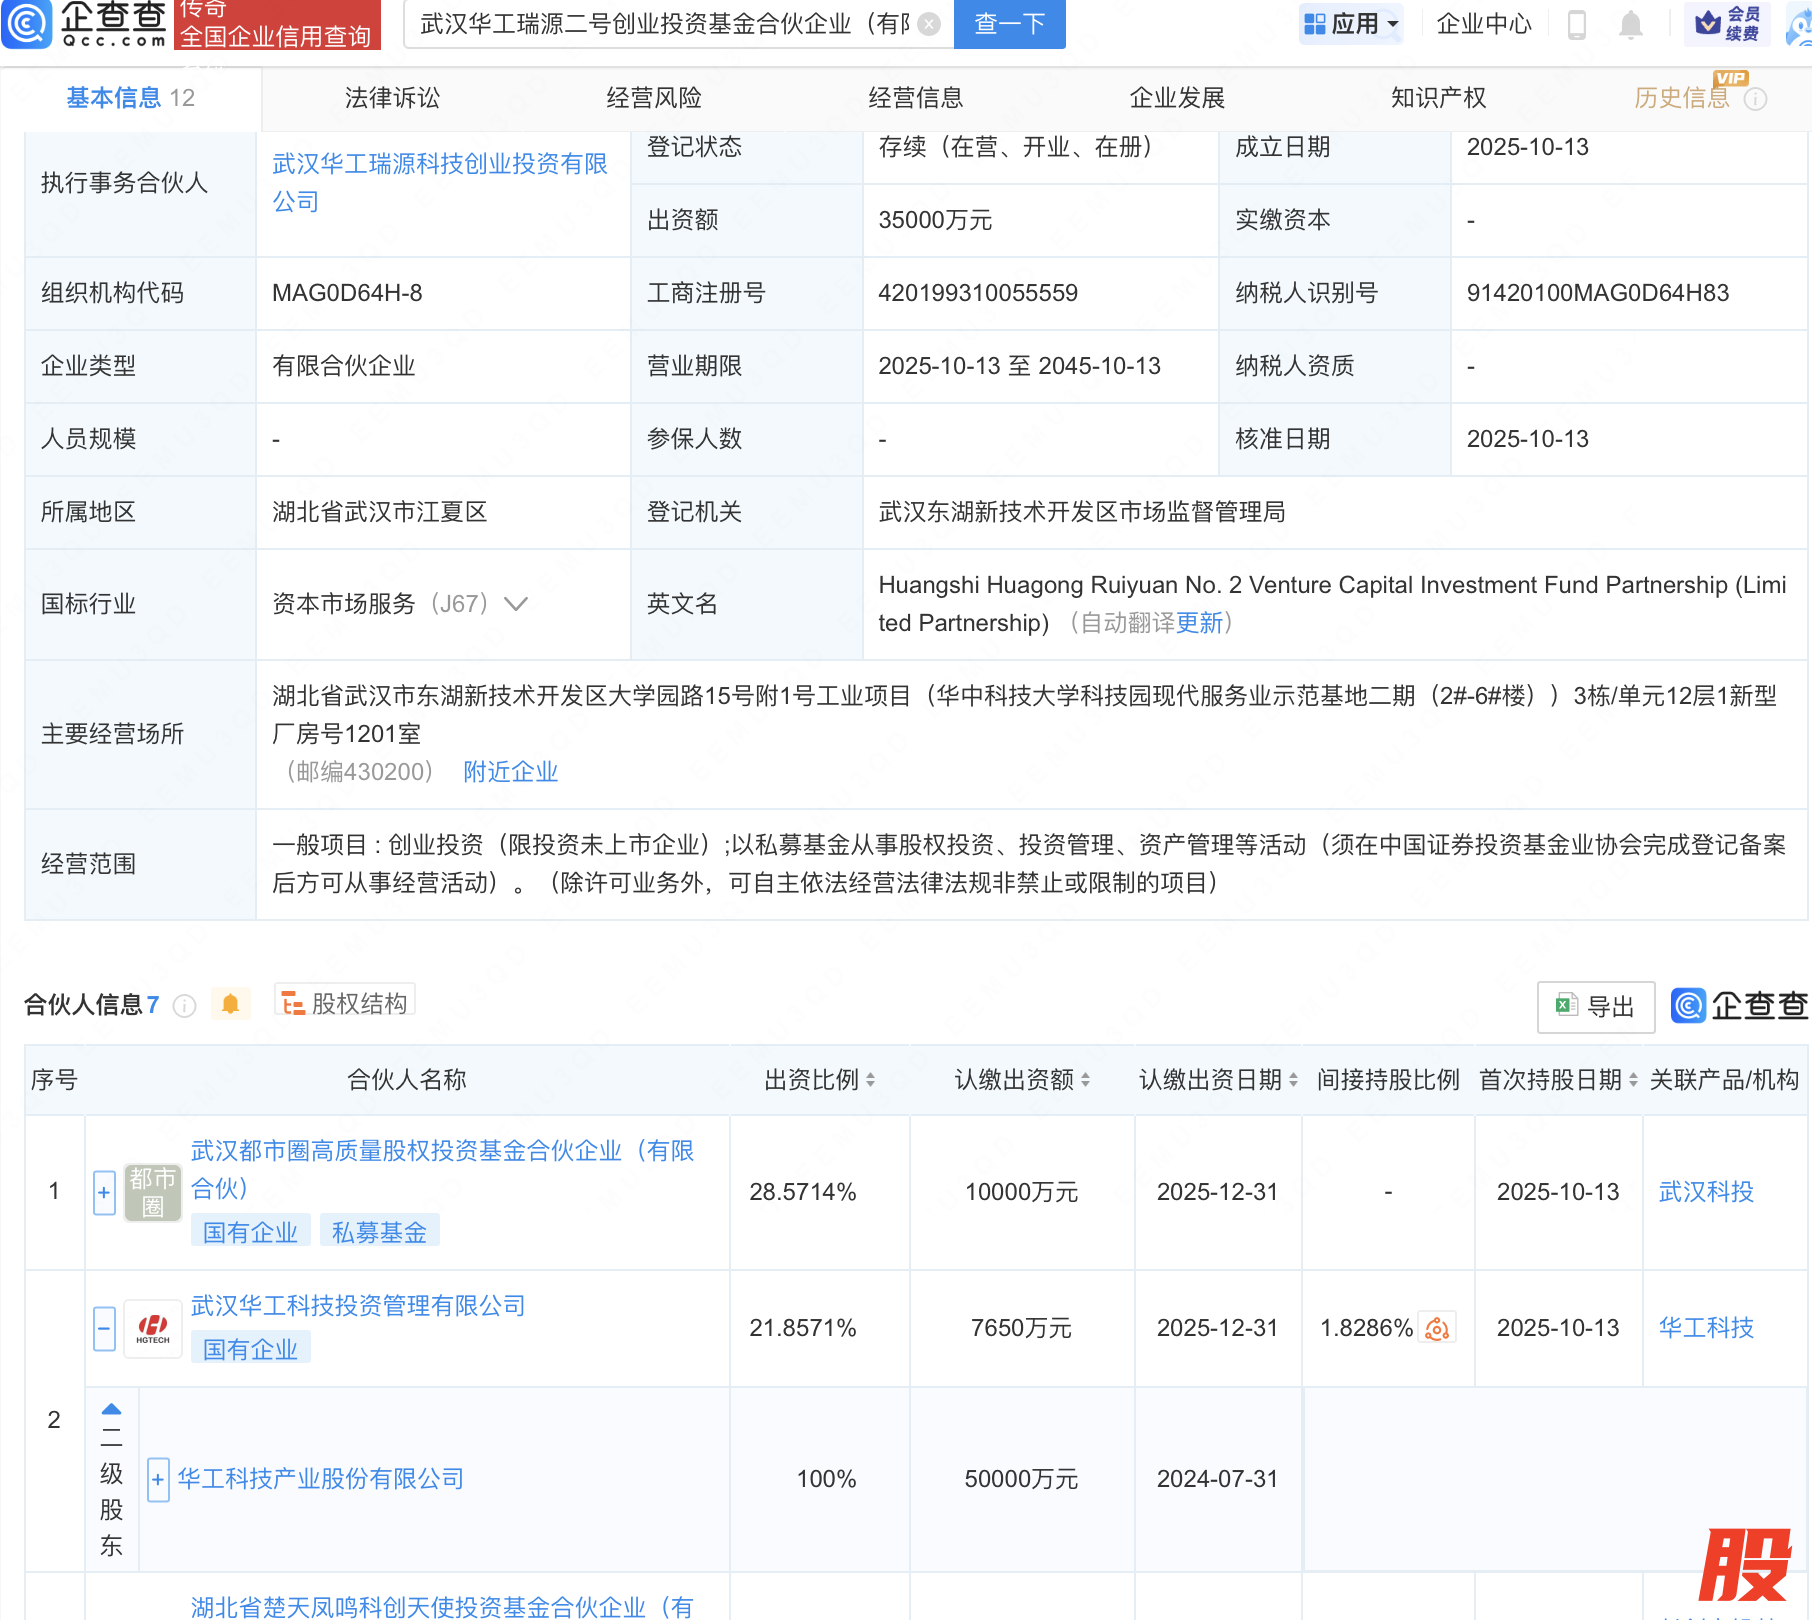Open the 应用 dropdown menu
This screenshot has width=1812, height=1620.
(x=1351, y=24)
